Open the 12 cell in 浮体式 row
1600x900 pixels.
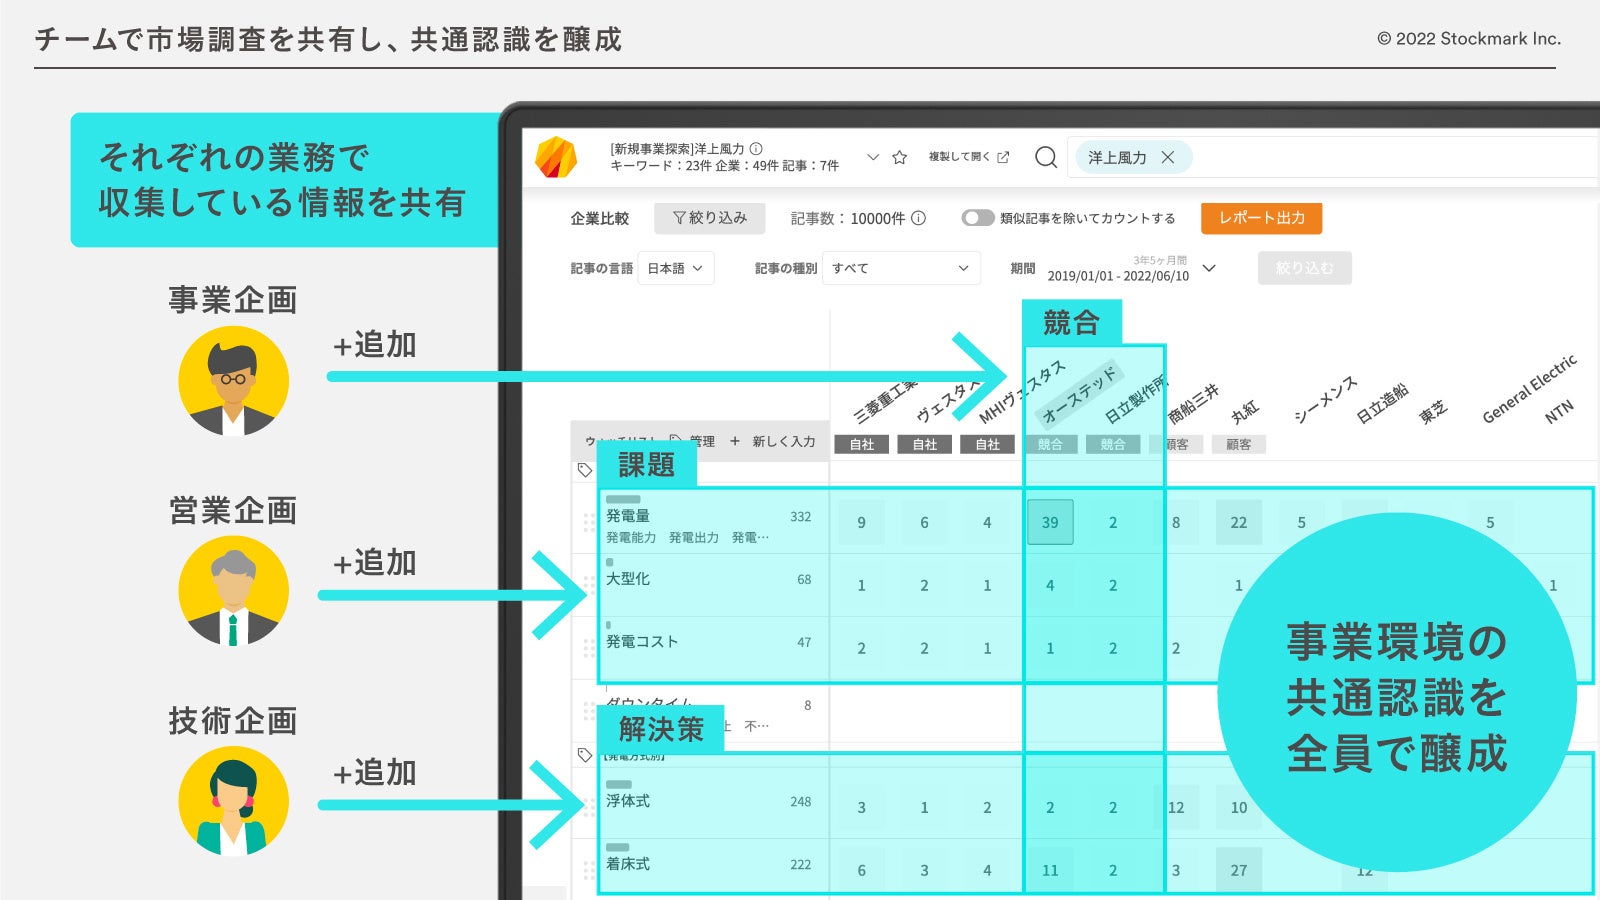[1176, 807]
